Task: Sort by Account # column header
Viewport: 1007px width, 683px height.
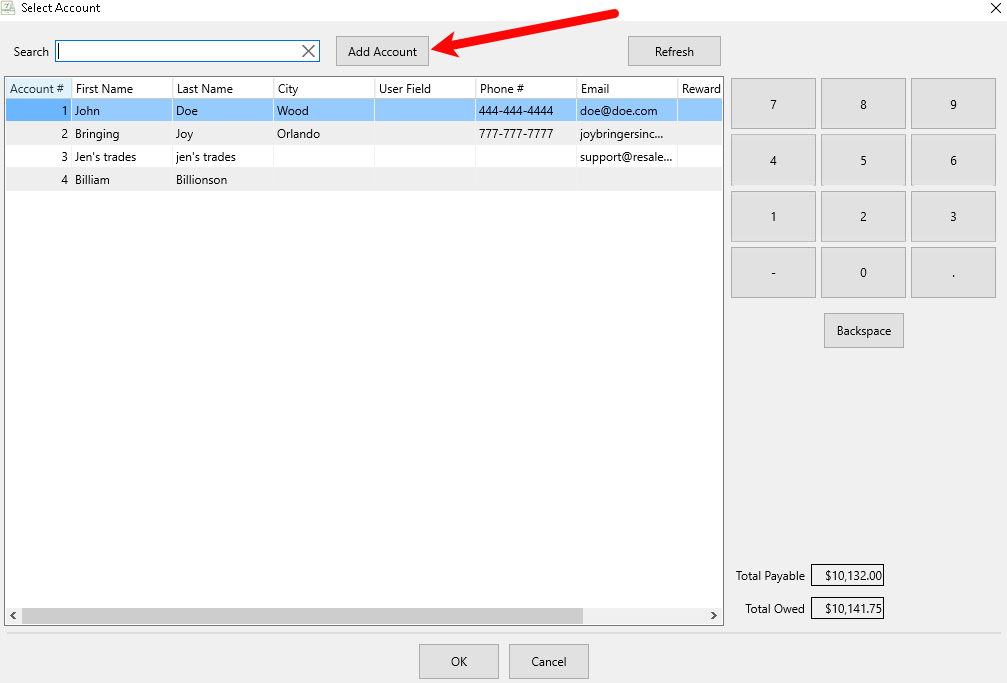Action: coord(39,89)
